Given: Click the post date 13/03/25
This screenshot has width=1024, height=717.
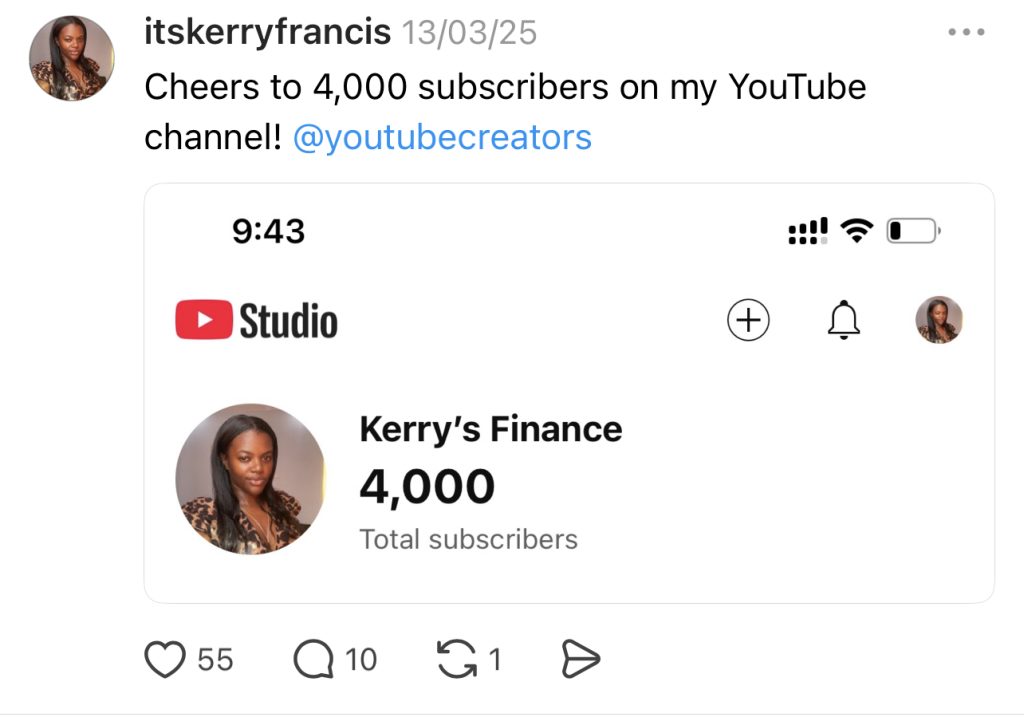Looking at the screenshot, I should (x=469, y=33).
